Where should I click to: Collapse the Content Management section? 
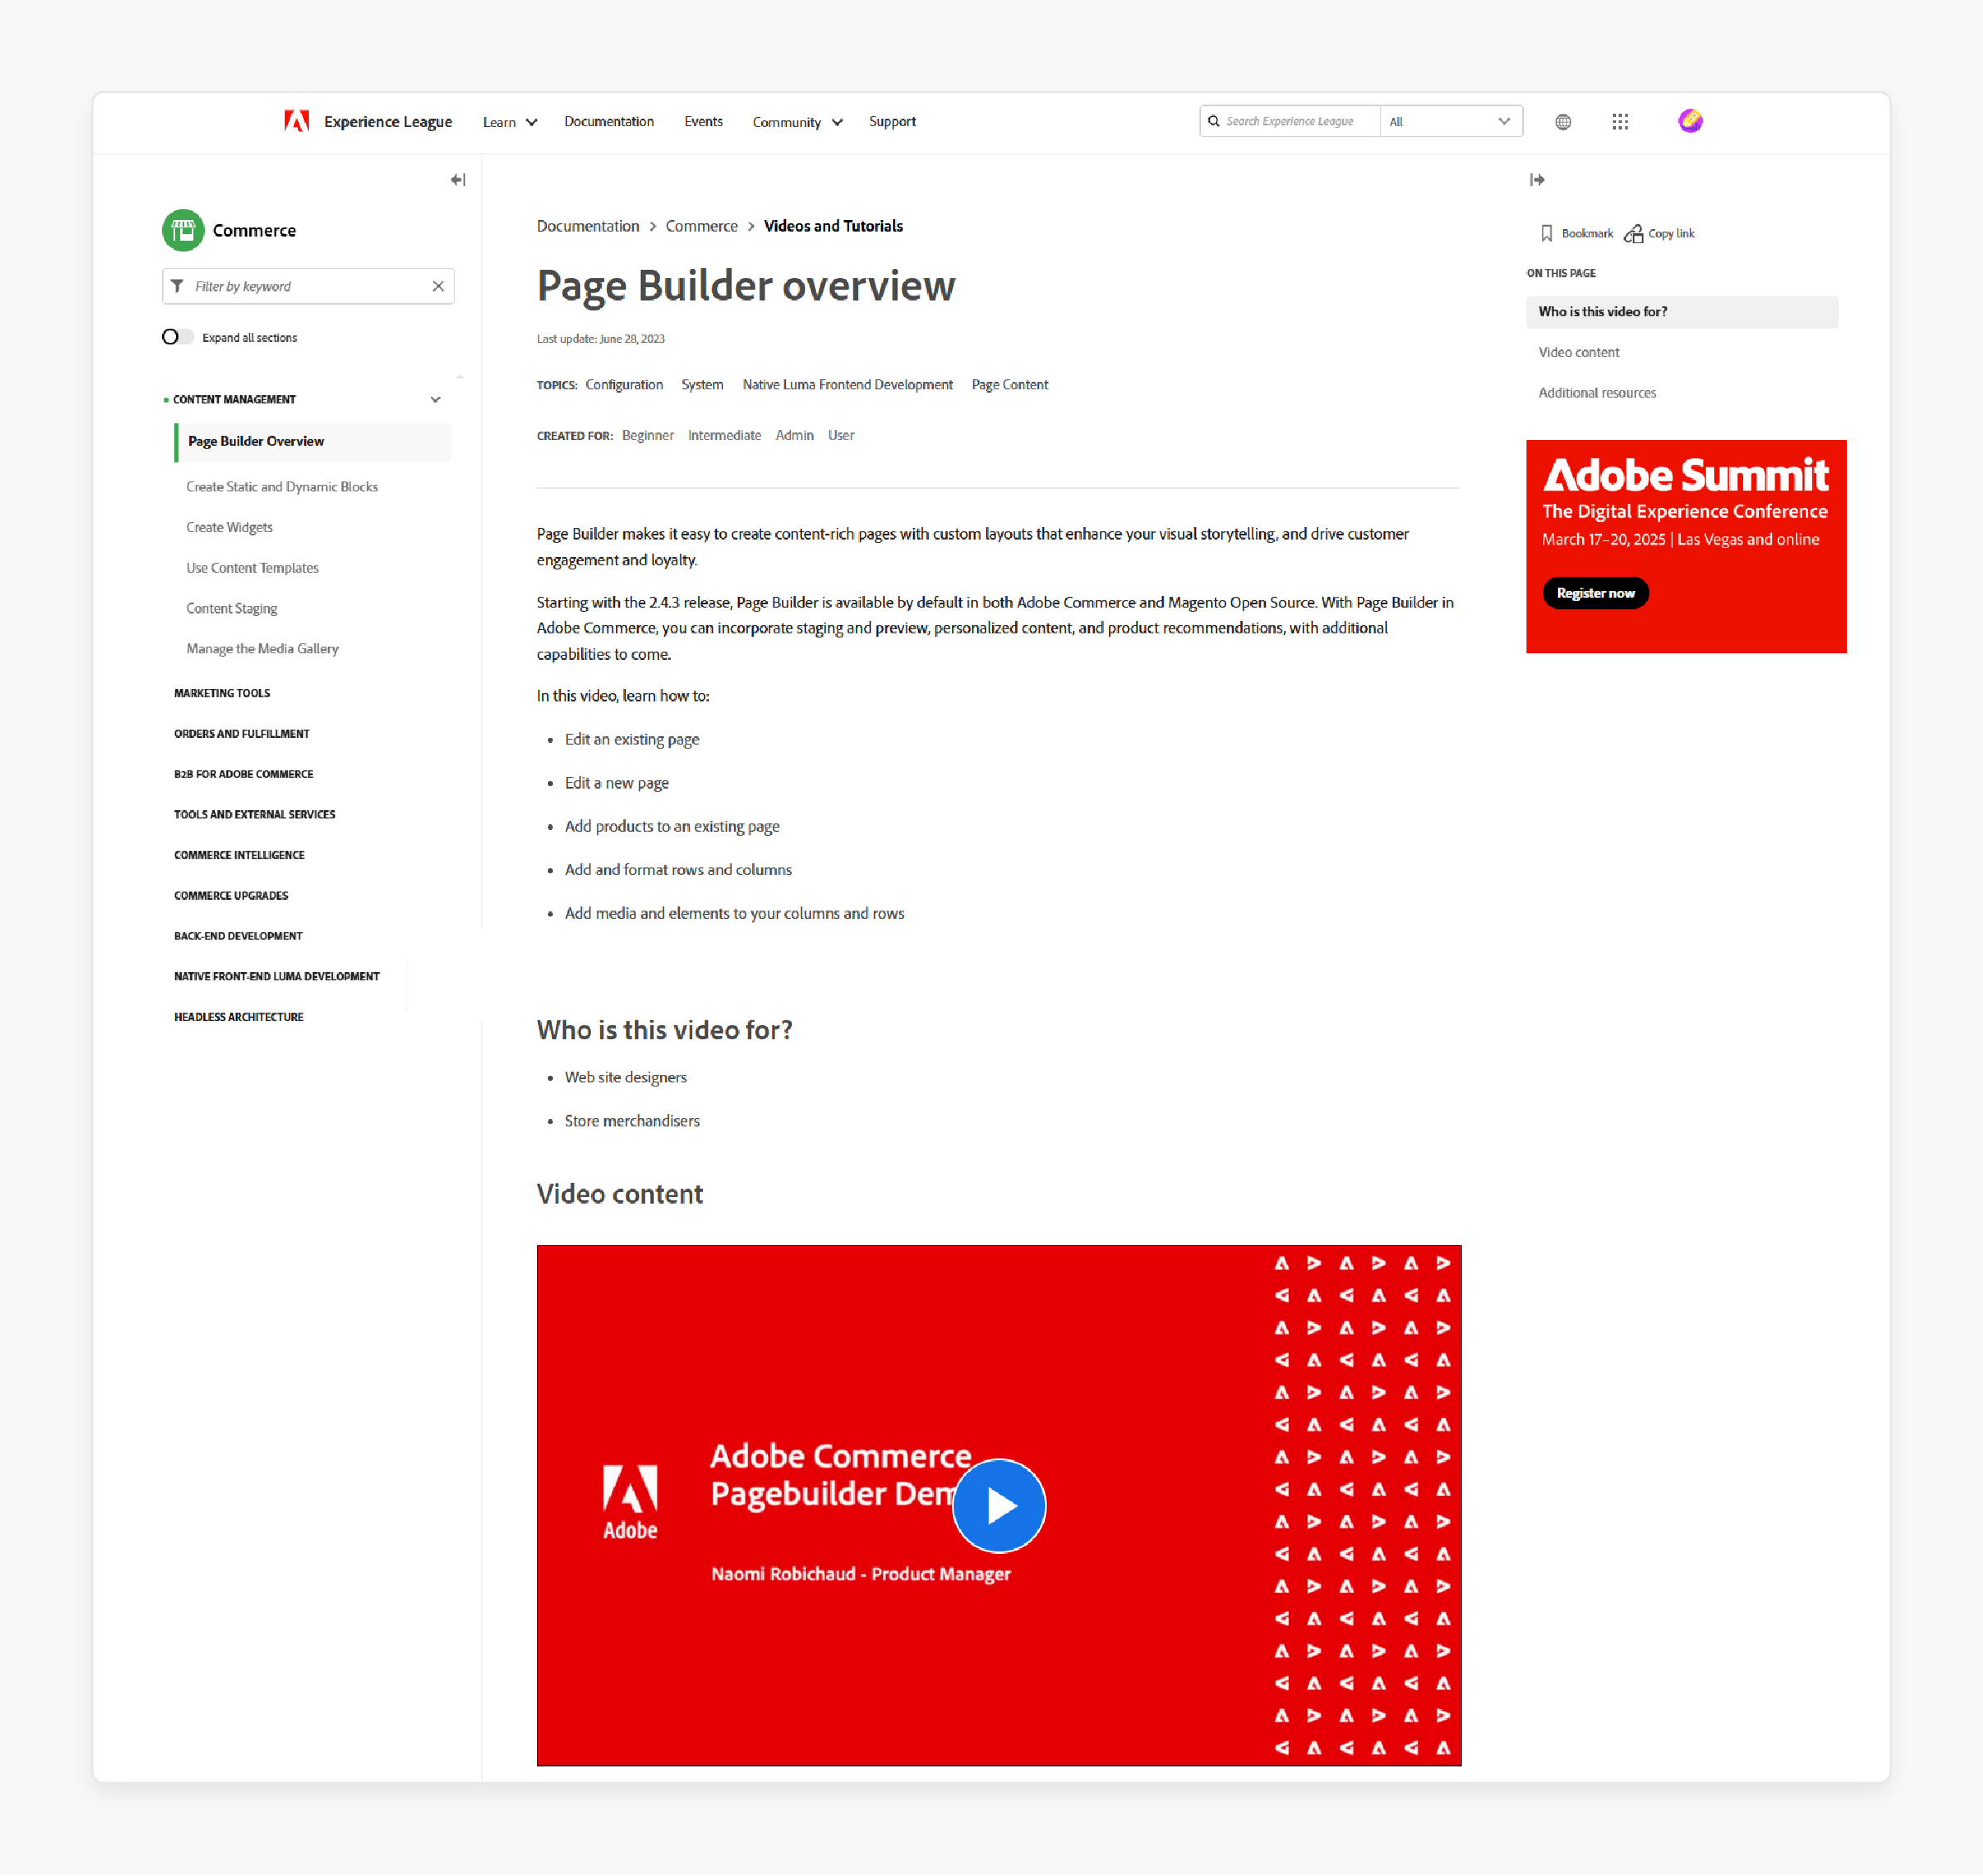[435, 399]
